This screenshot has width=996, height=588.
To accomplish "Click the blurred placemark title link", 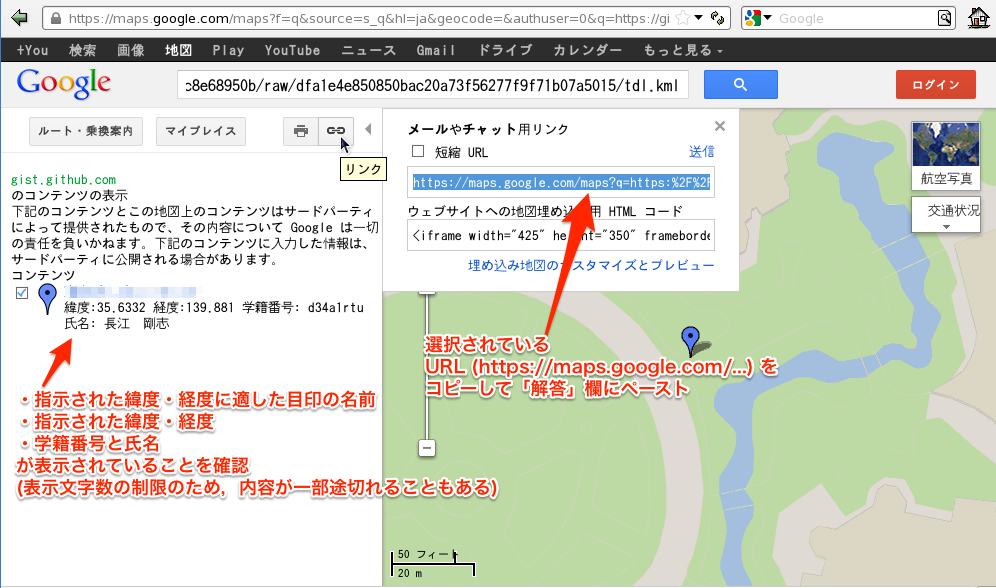I will coord(133,292).
